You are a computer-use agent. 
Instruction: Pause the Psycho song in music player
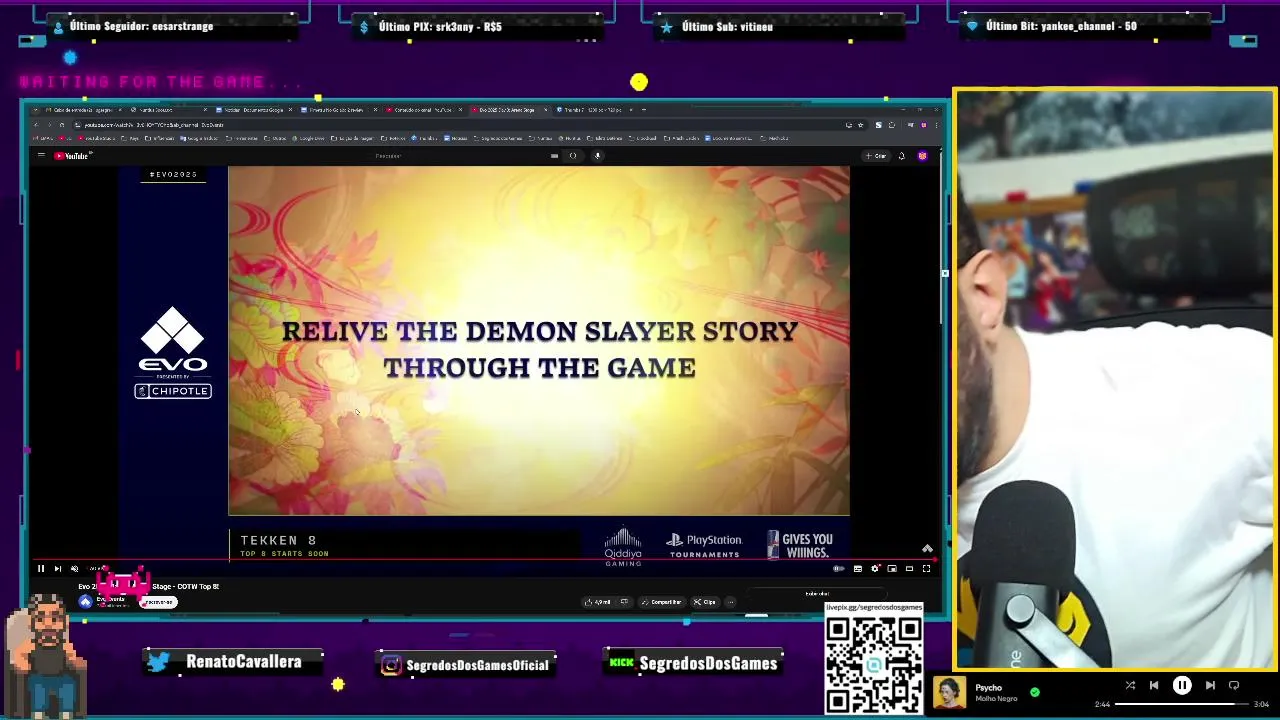[1182, 686]
